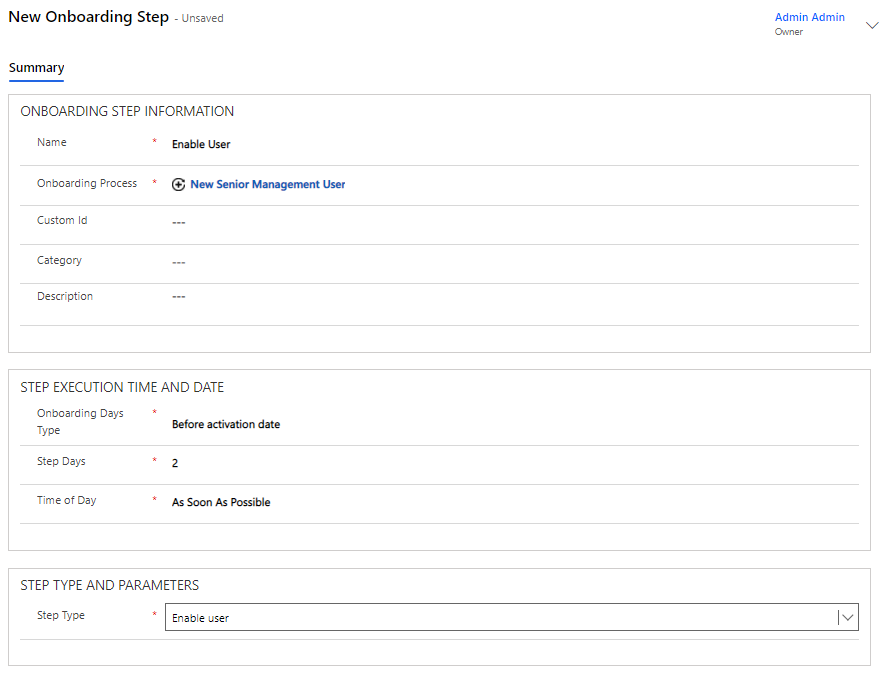The width and height of the screenshot is (891, 678).
Task: Click the Time of Day field label
Action: tap(67, 500)
